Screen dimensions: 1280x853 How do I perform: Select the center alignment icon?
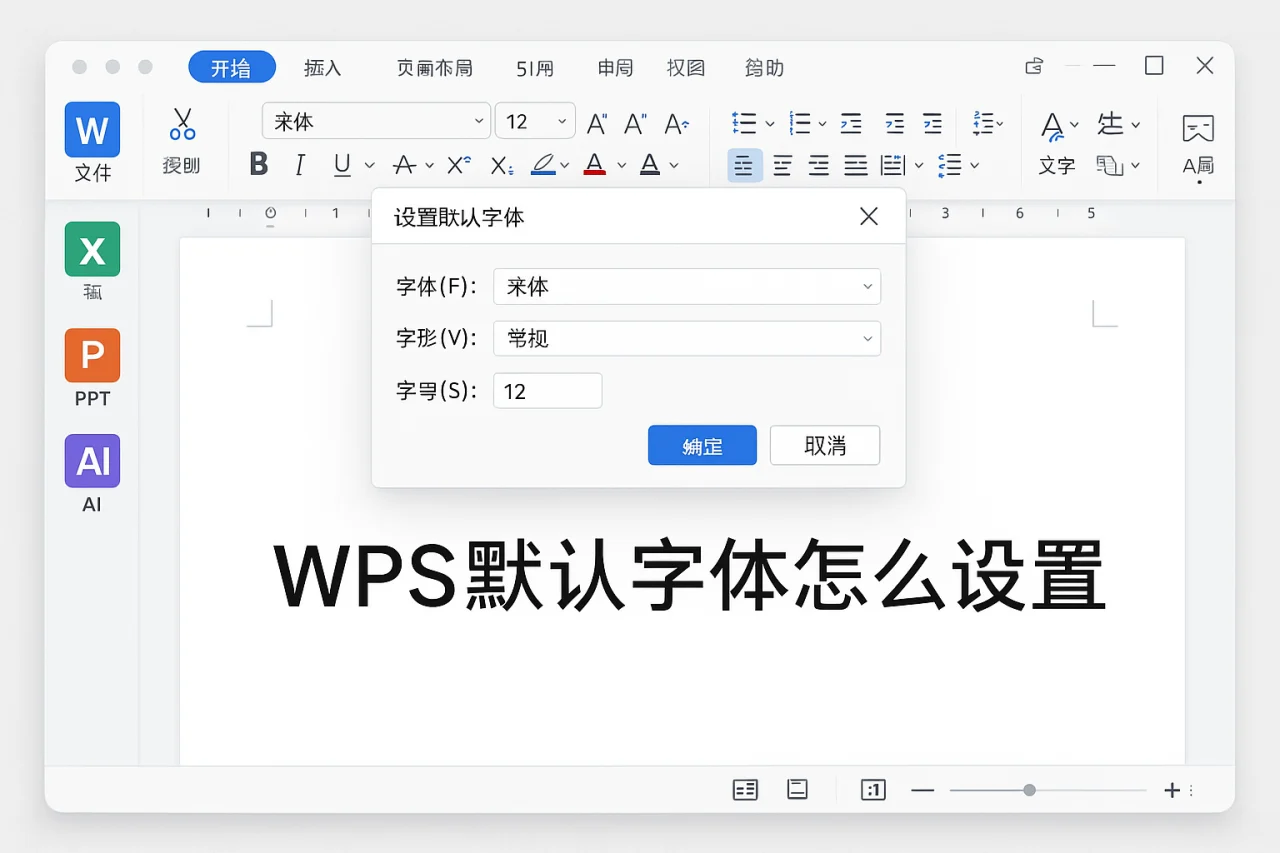click(x=782, y=164)
